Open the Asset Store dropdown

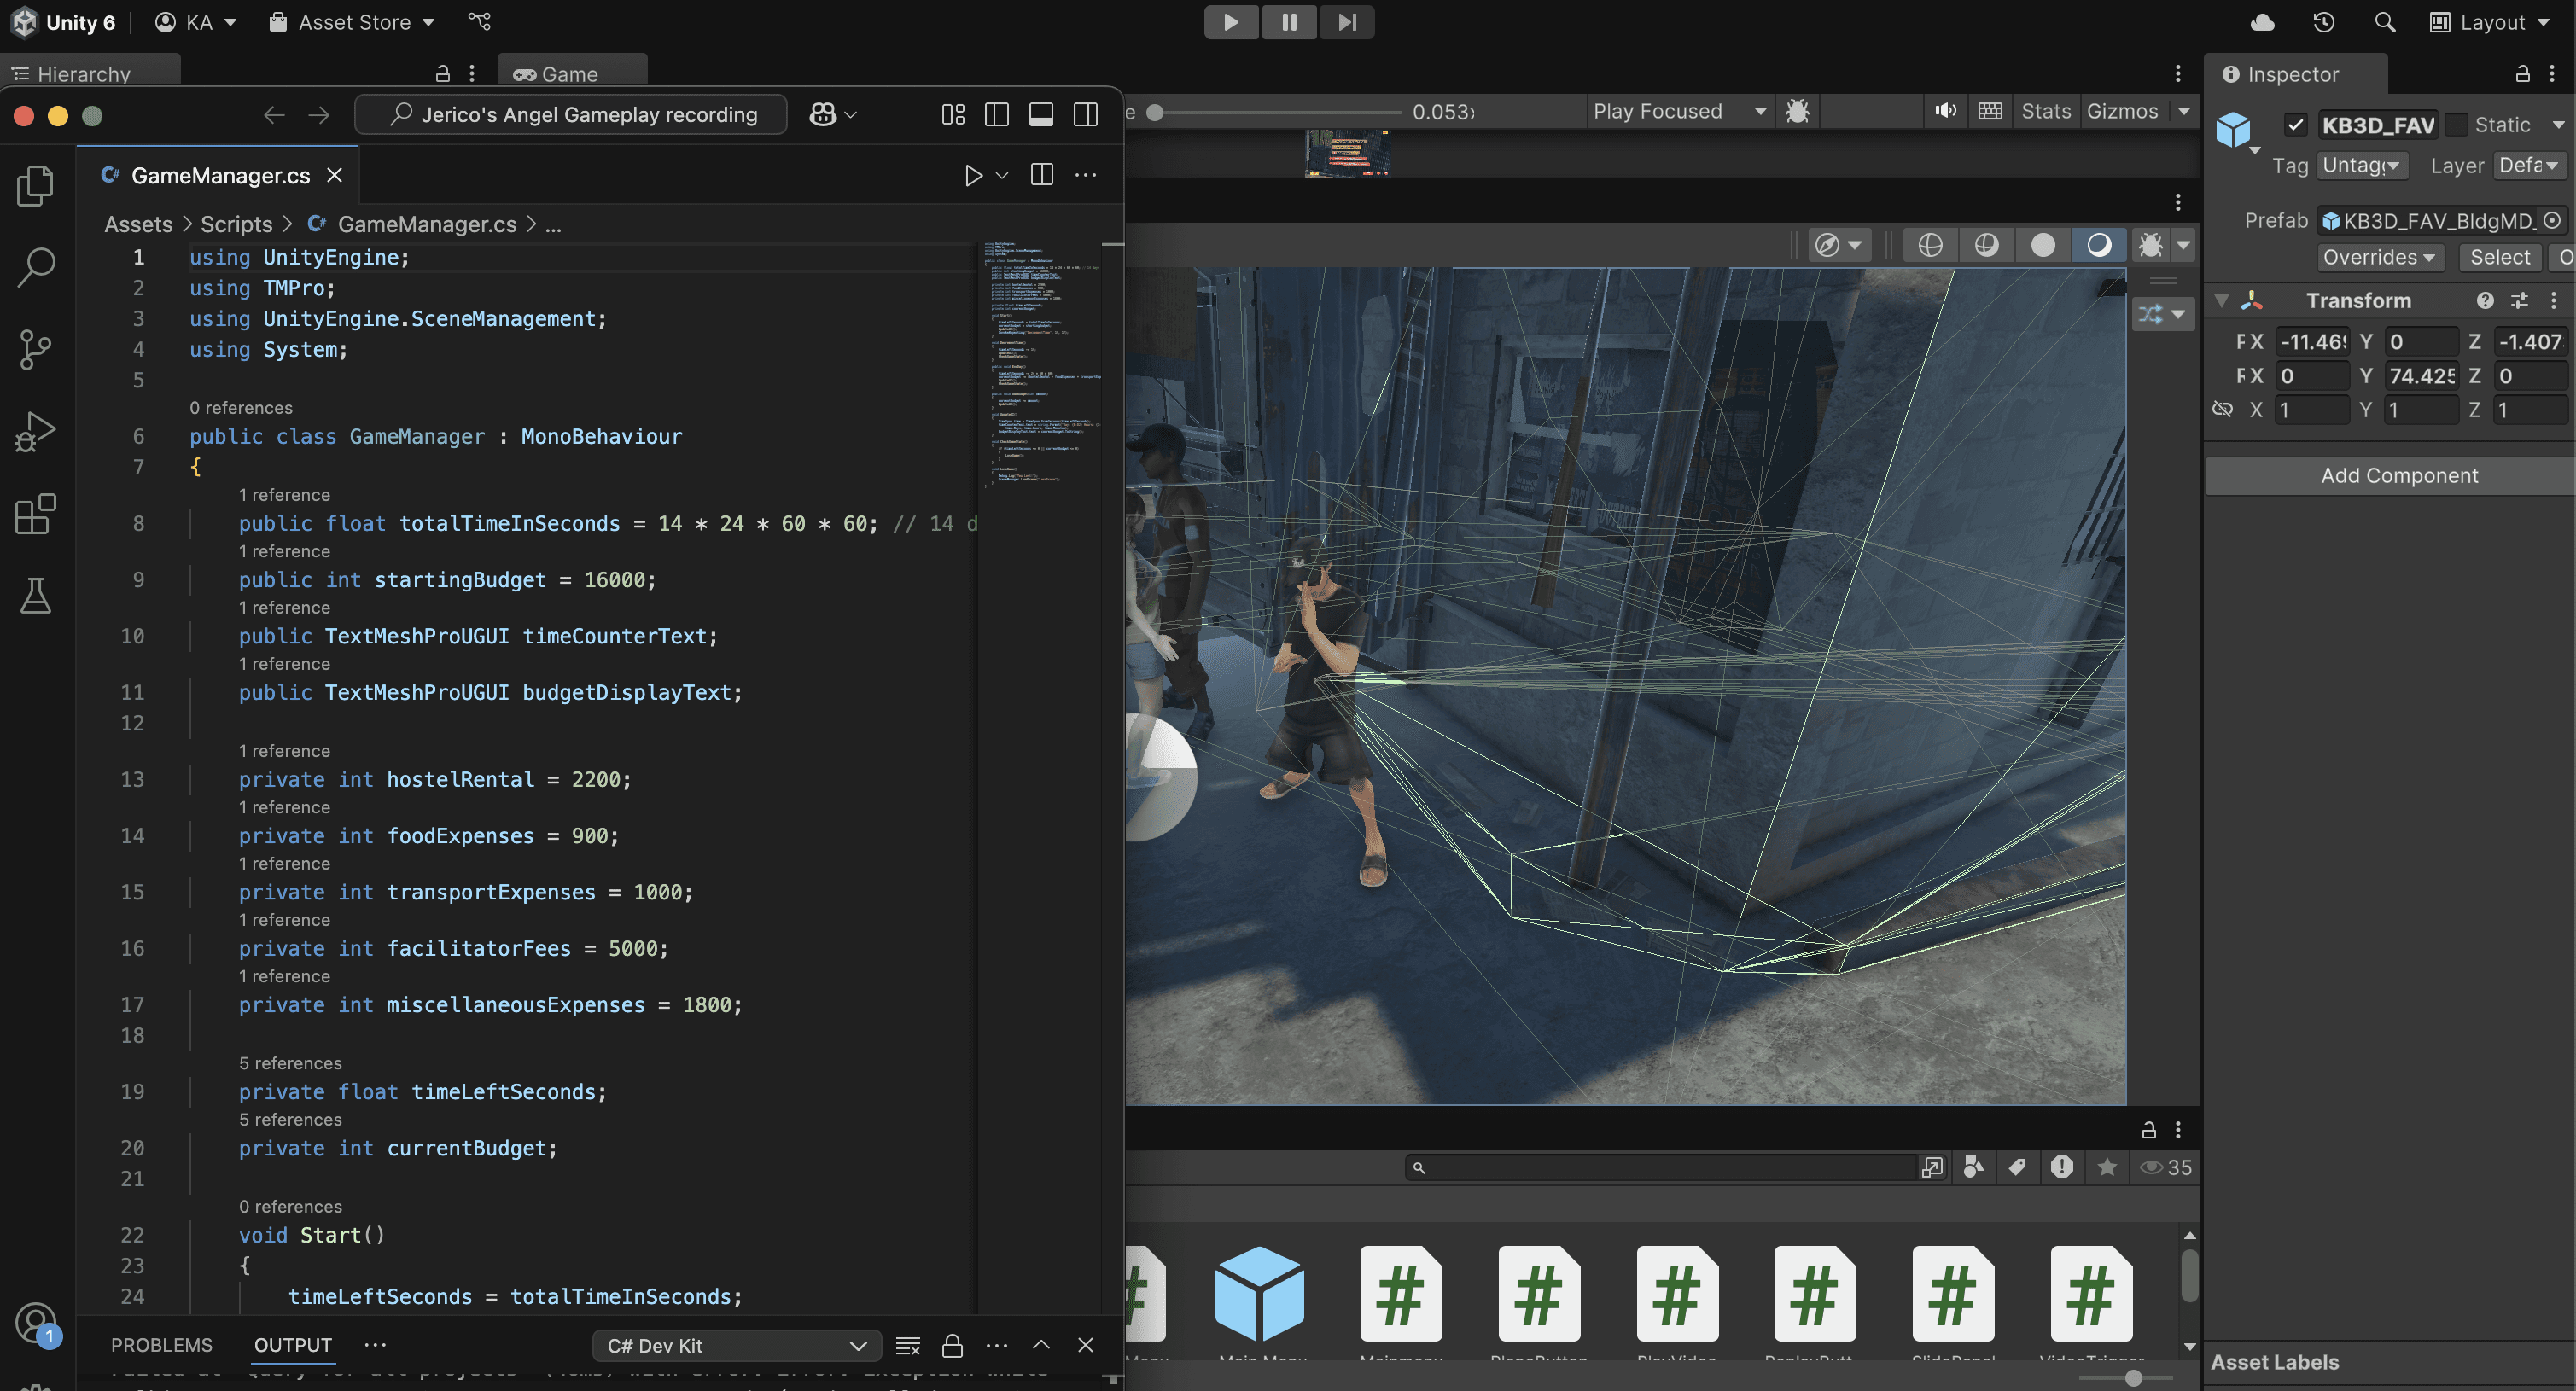click(x=352, y=22)
